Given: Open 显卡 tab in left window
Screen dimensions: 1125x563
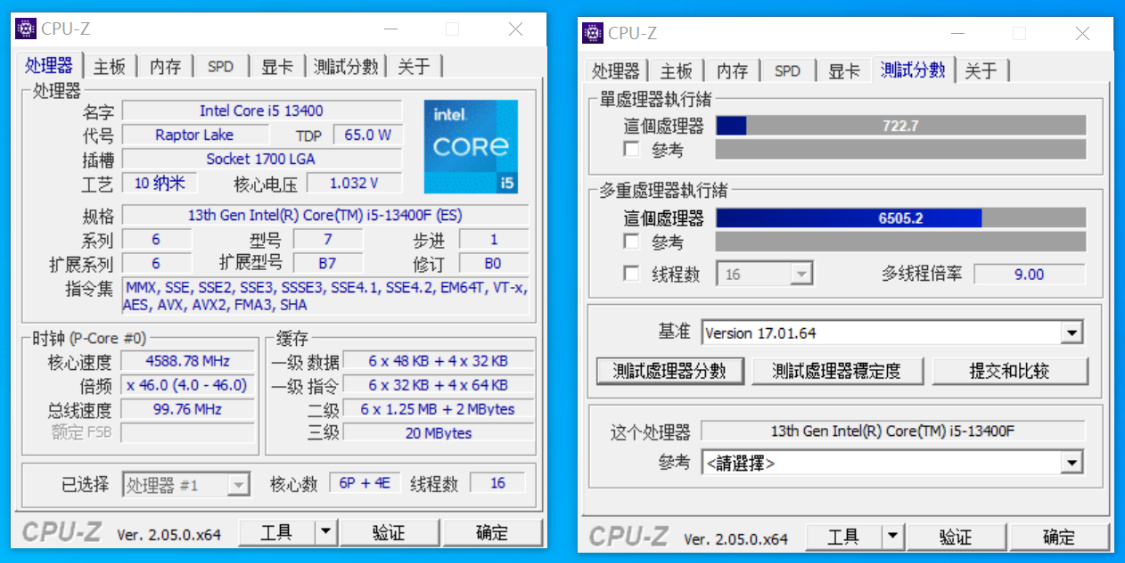Looking at the screenshot, I should pos(277,67).
